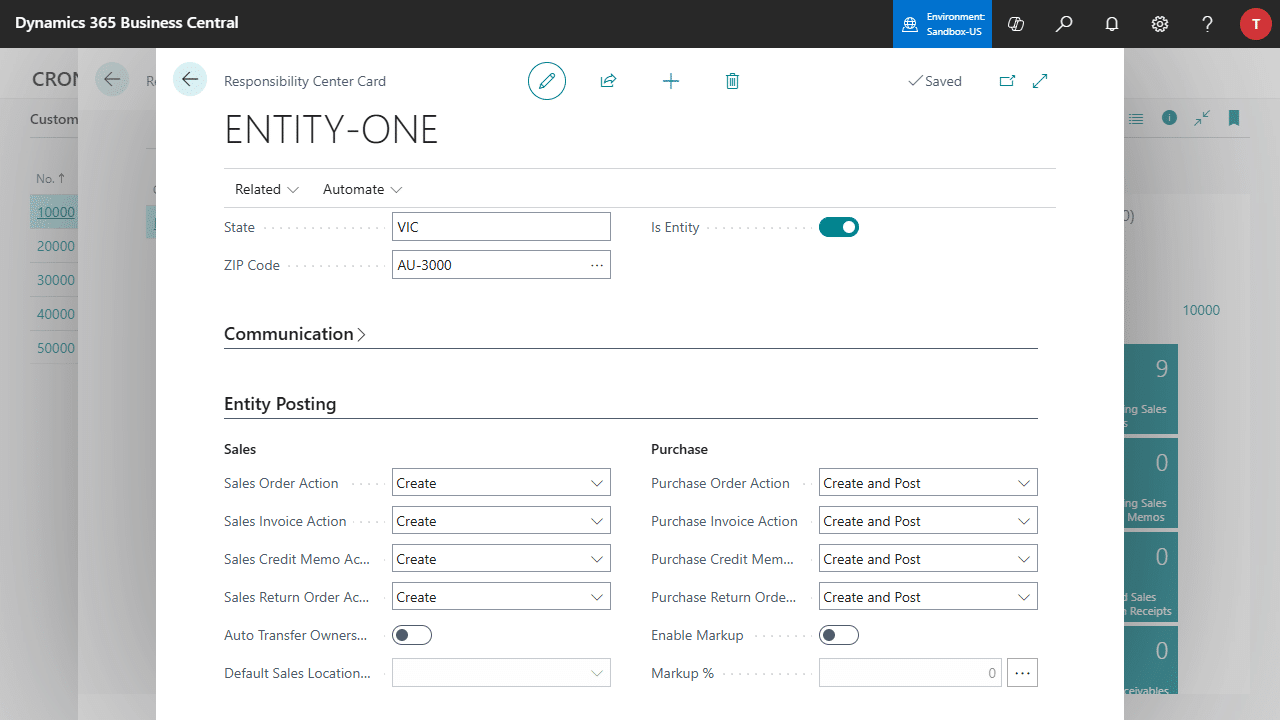Screen dimensions: 1280x720
Task: Open the Automate menu
Action: [363, 189]
